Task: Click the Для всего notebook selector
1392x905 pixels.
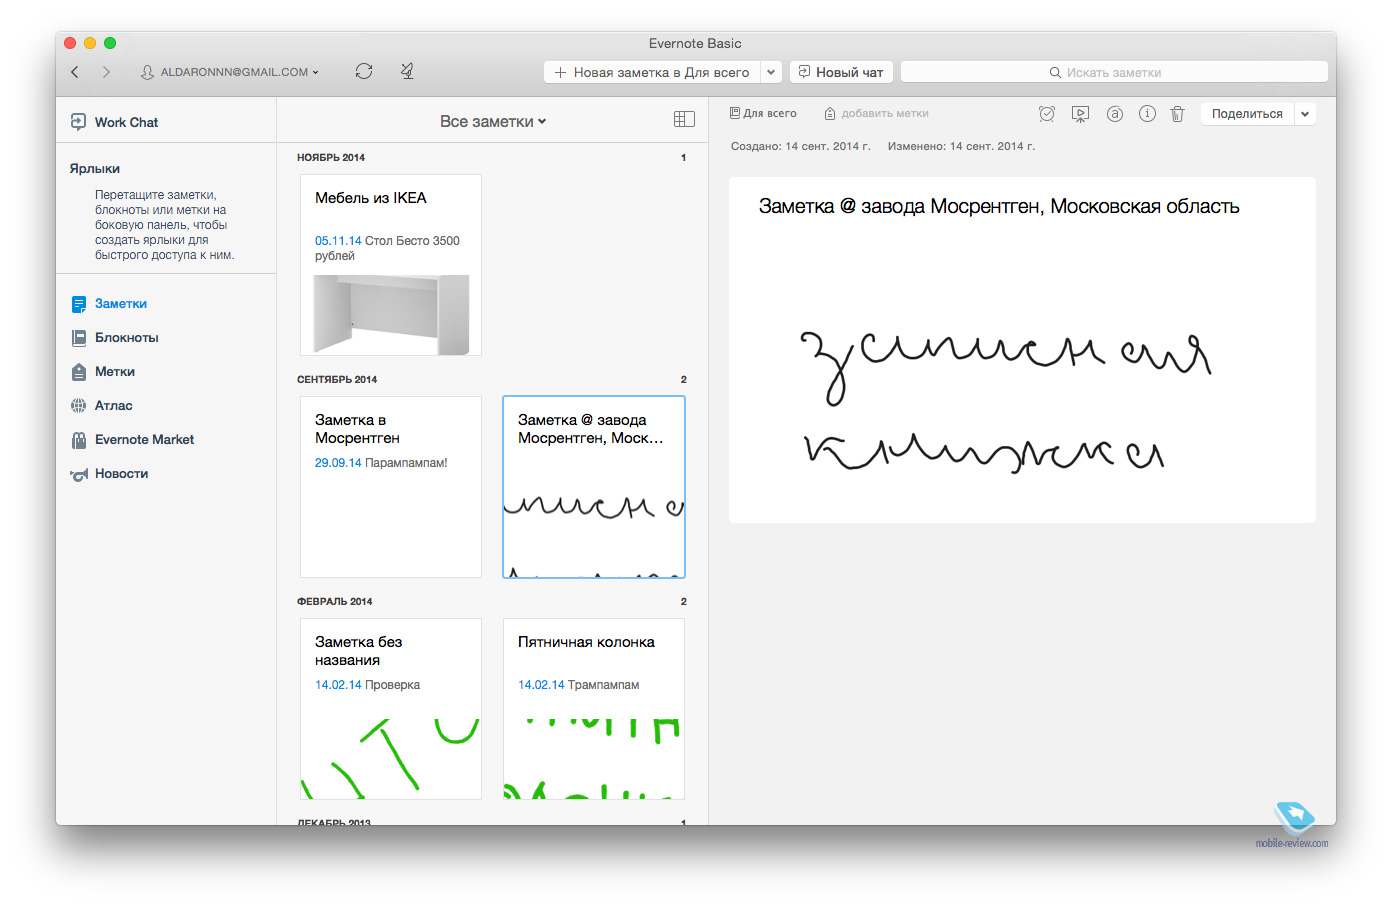Action: point(763,114)
